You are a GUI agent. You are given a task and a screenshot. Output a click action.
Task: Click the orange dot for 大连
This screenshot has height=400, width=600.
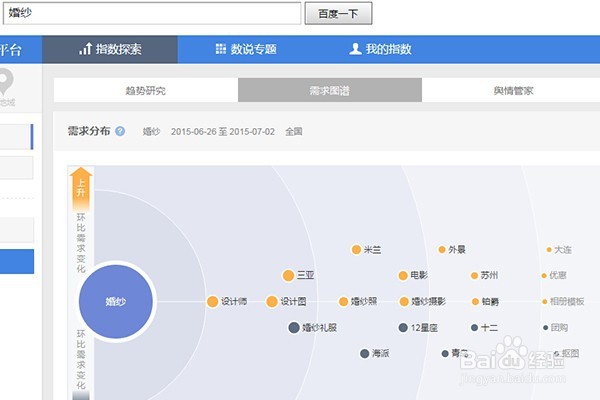(x=549, y=250)
